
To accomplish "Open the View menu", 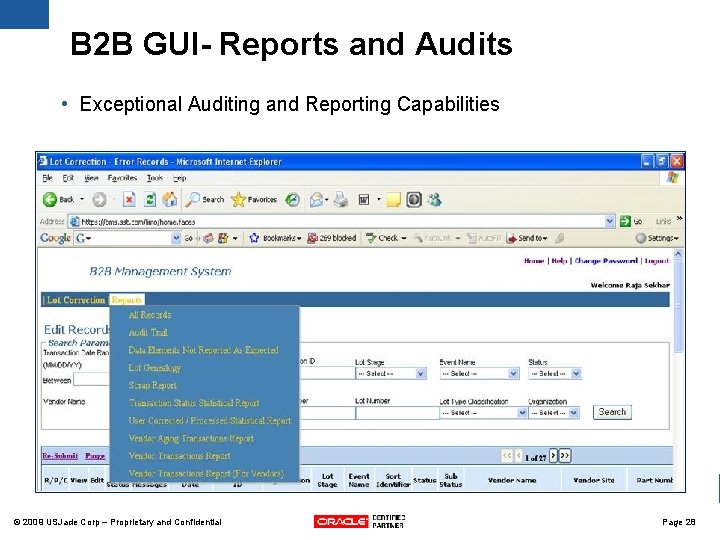I will [91, 178].
